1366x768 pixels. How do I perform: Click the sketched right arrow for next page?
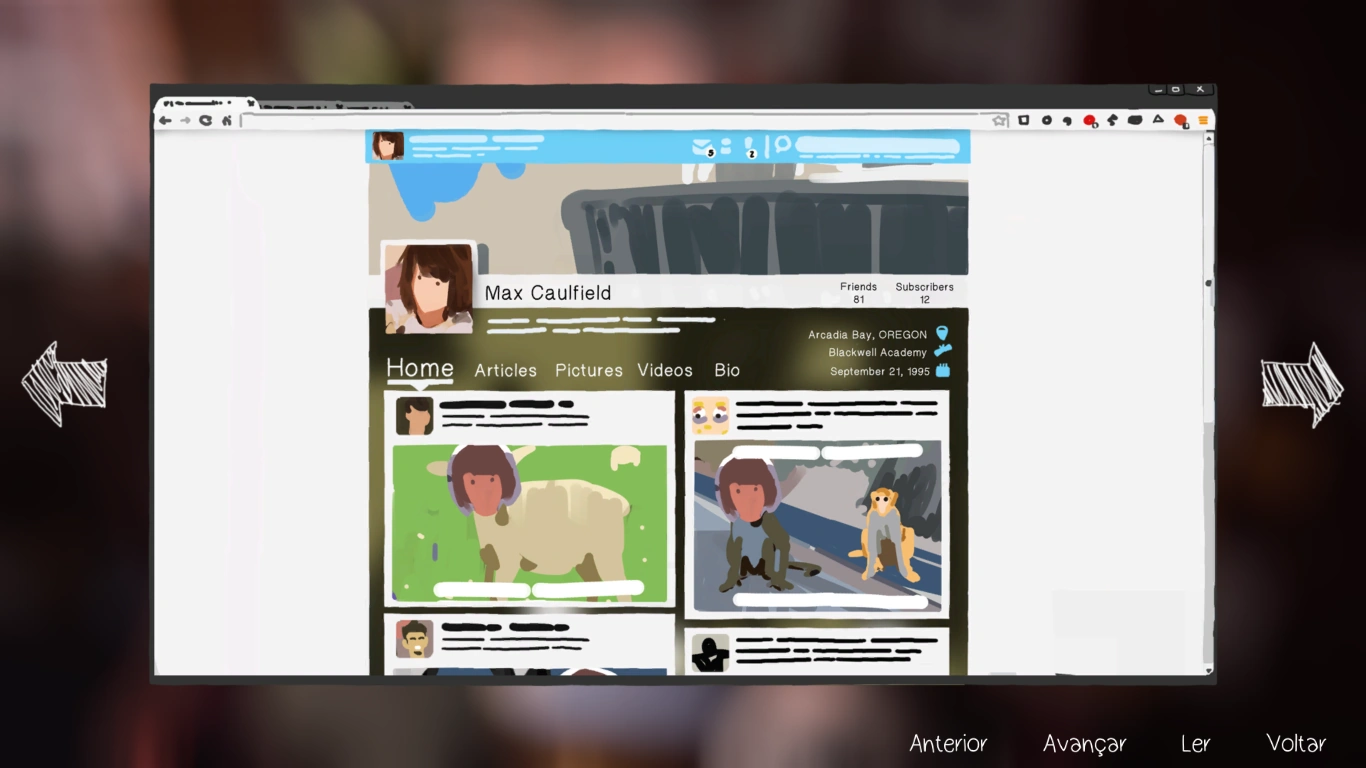coord(1302,384)
